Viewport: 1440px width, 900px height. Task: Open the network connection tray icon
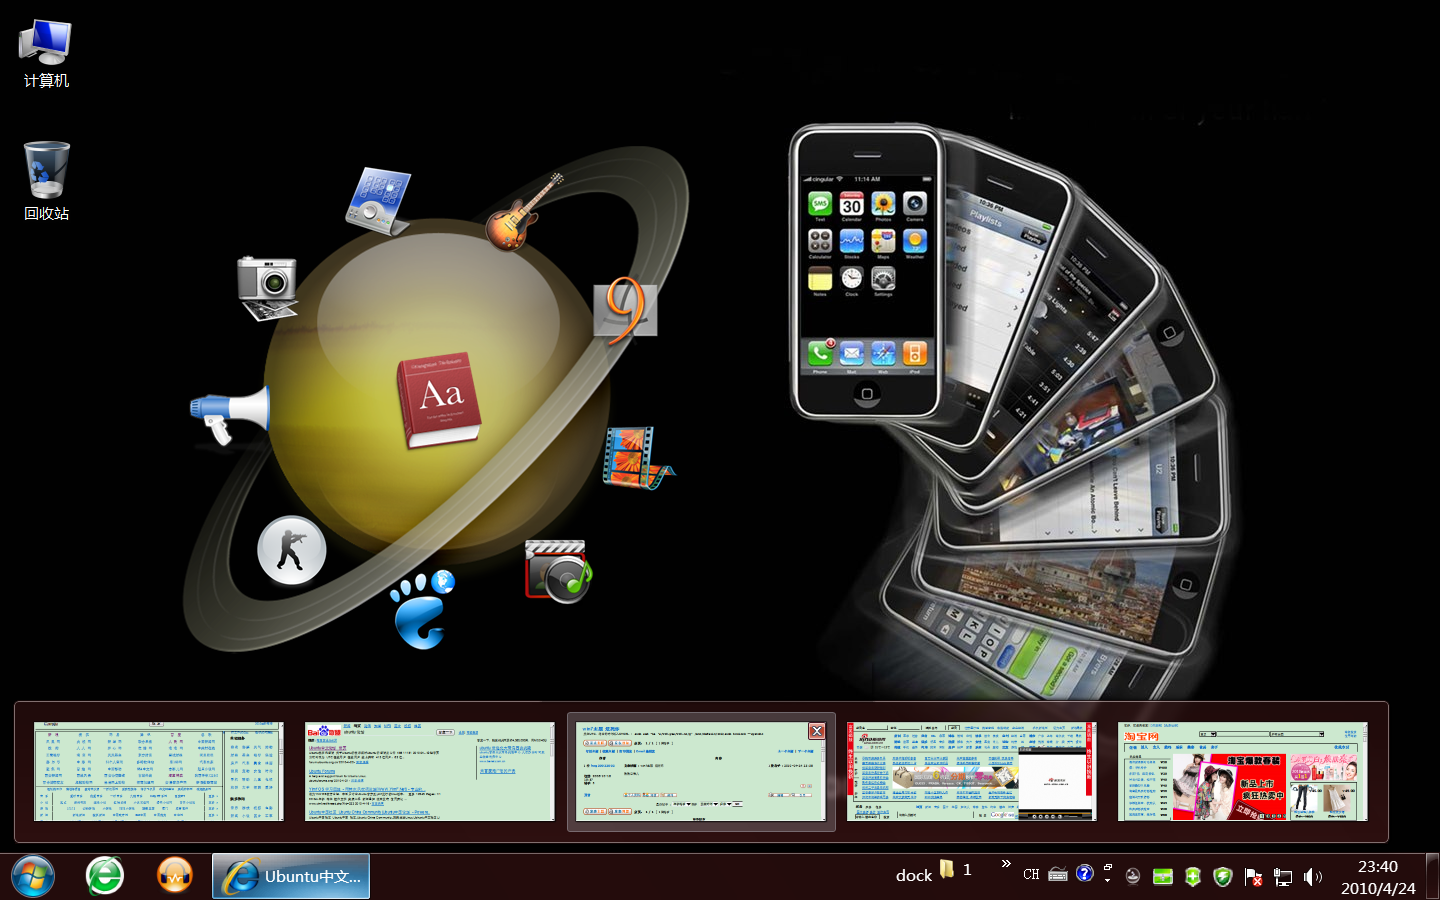(1283, 877)
